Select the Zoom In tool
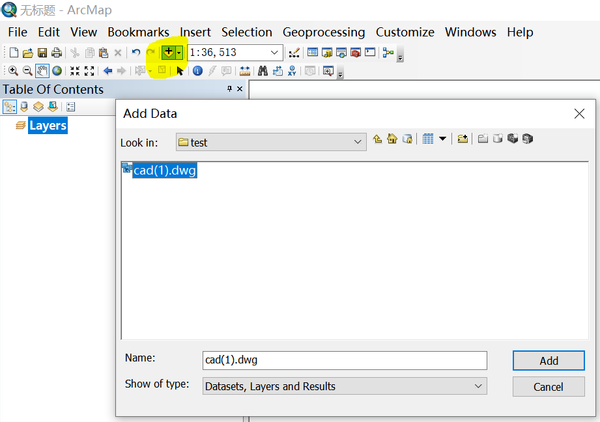 (13, 71)
